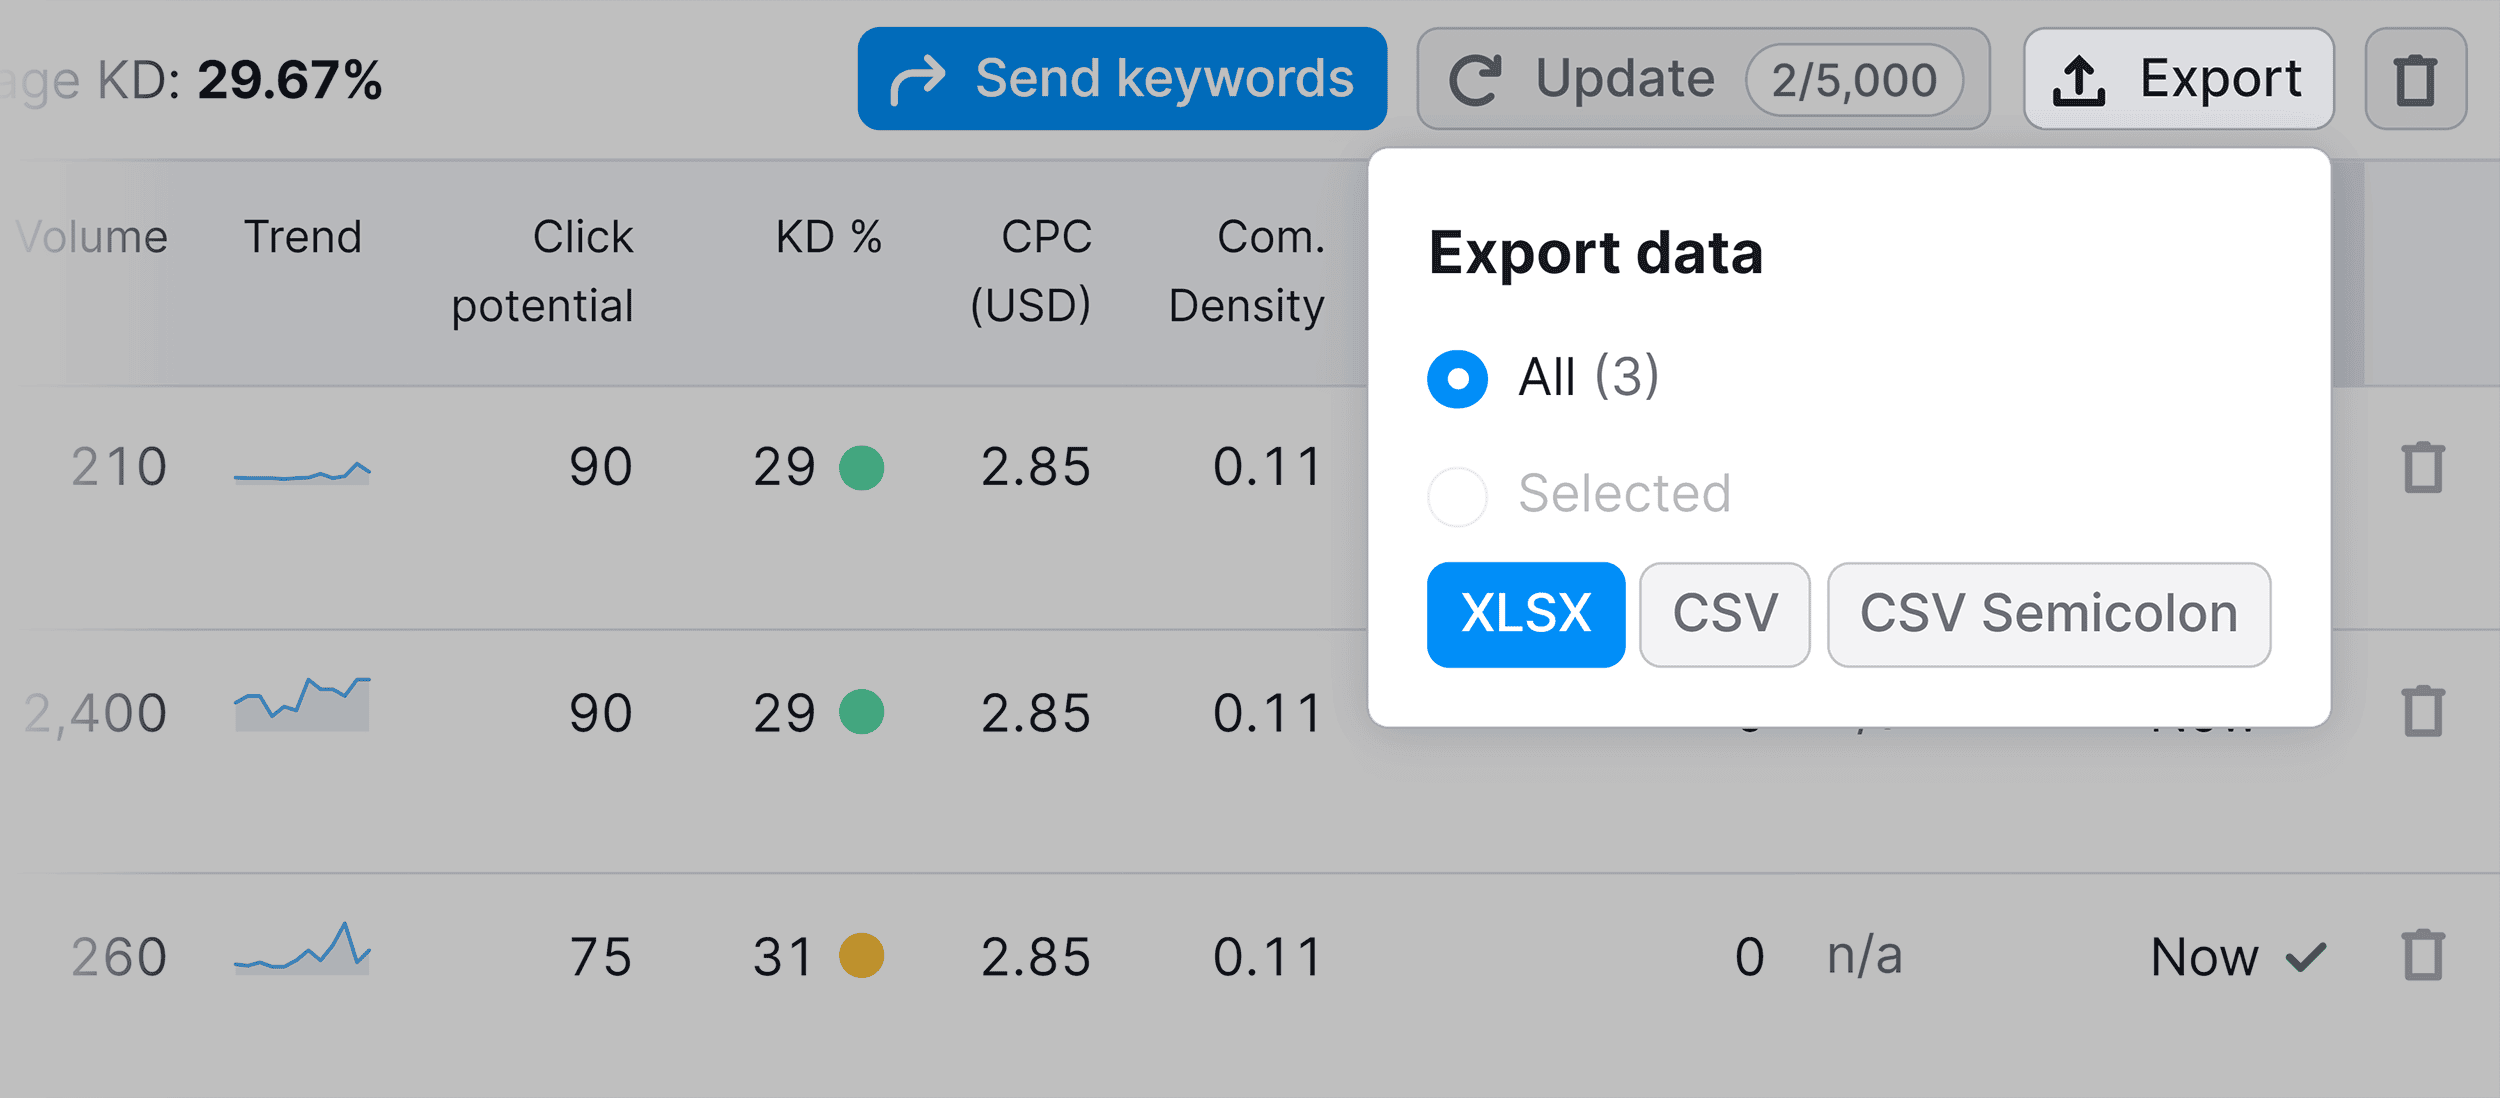2500x1098 pixels.
Task: Select the All (3) radio option
Action: coord(1457,379)
